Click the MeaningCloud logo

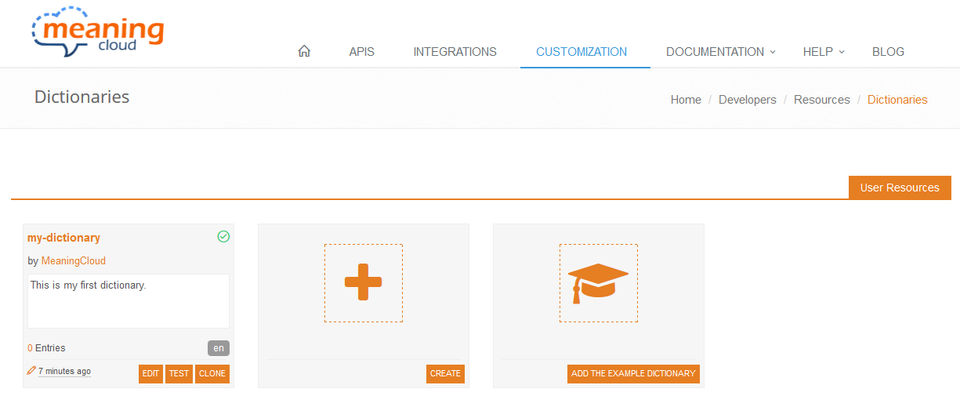click(x=97, y=31)
